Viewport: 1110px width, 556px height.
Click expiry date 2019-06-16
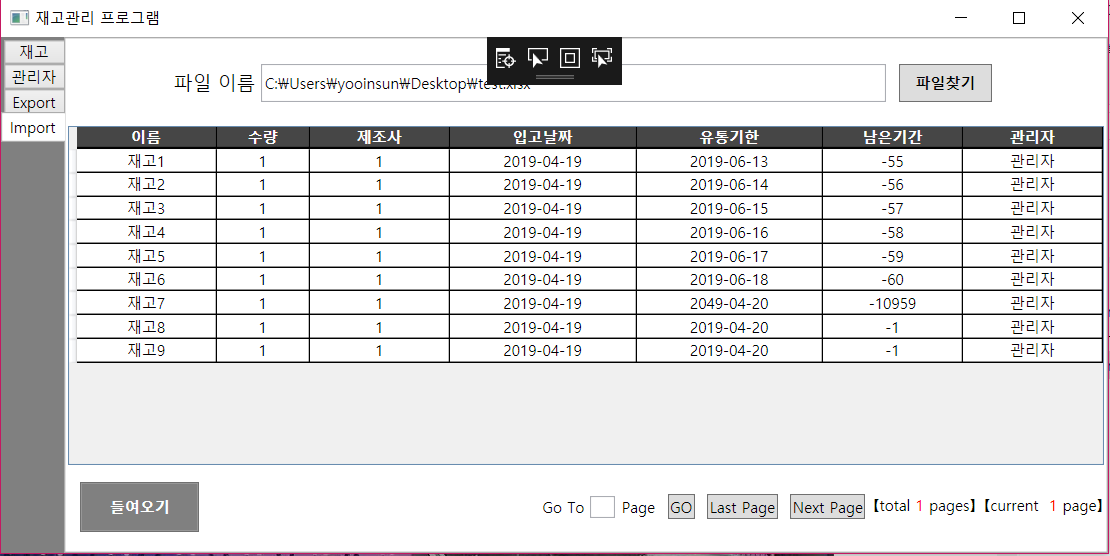click(x=729, y=232)
